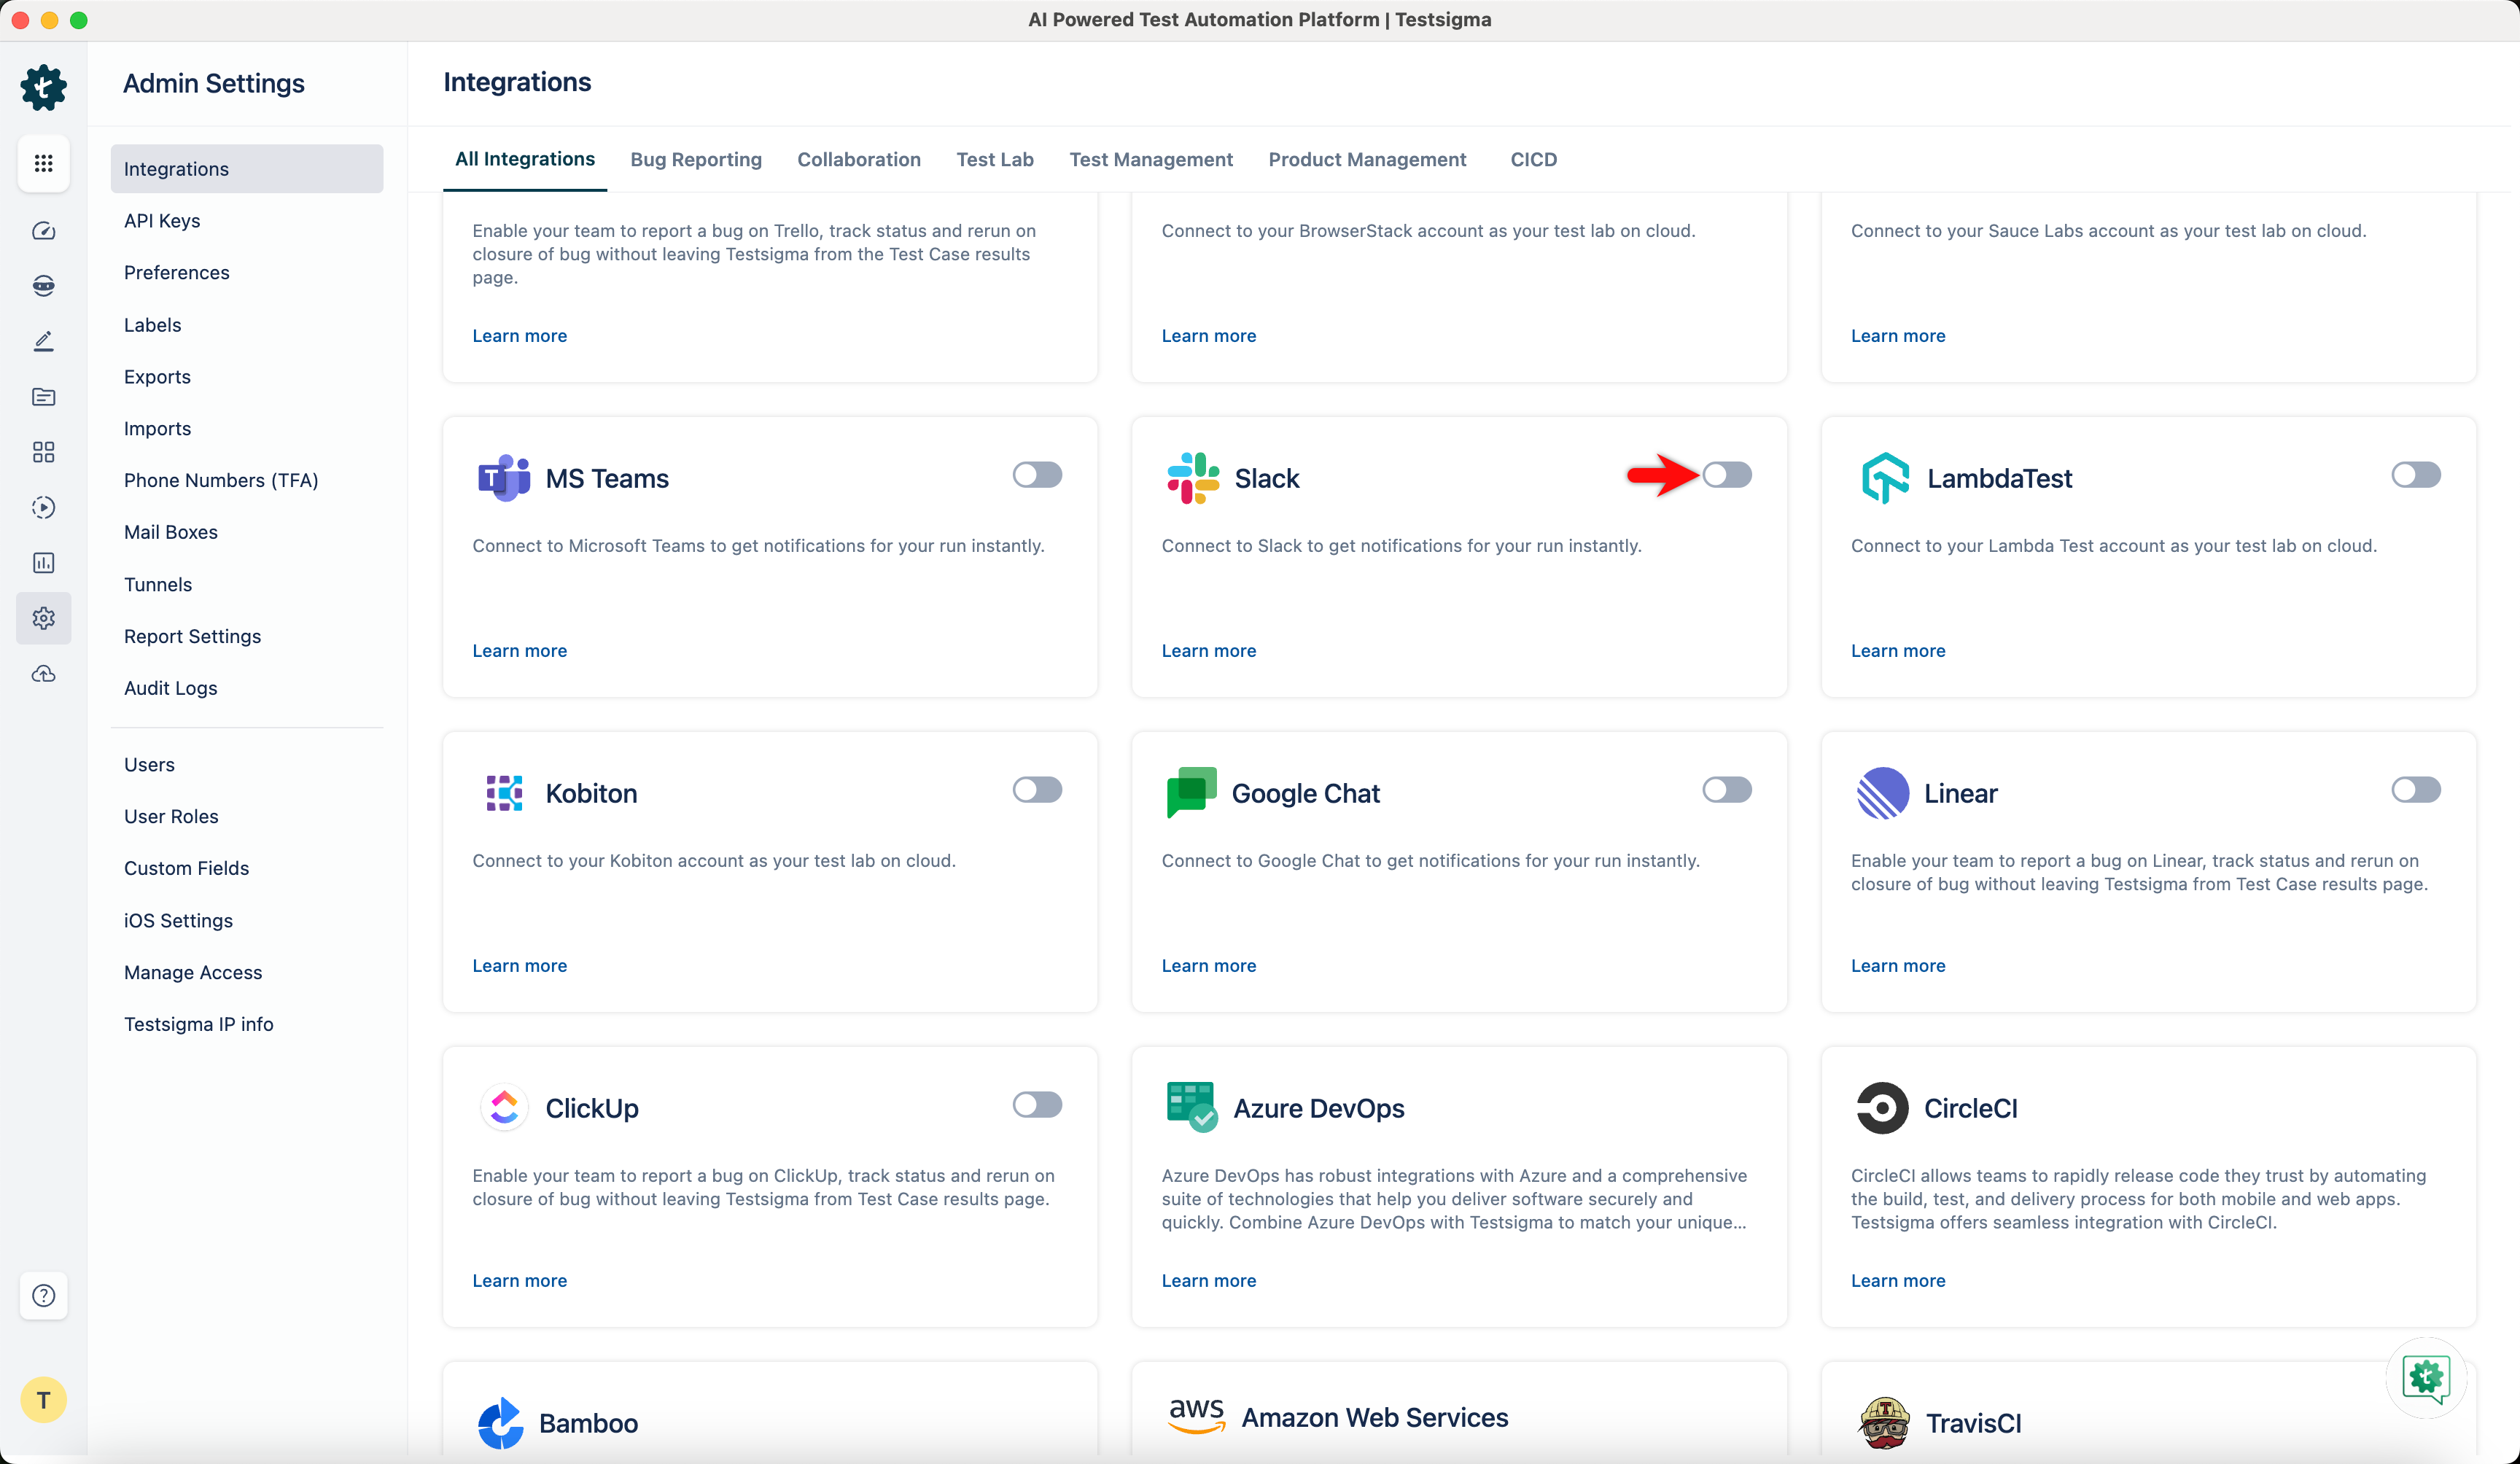Screen dimensions: 2520x1464
Task: Switch to the Bug Reporting tab
Action: [696, 159]
